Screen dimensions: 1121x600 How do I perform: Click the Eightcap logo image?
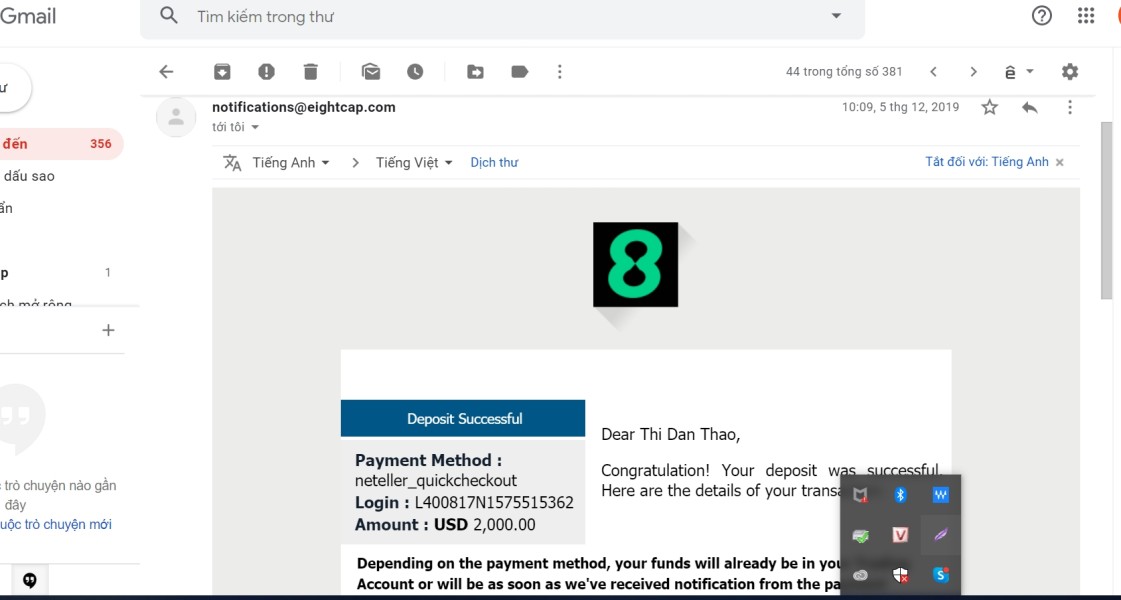tap(636, 265)
